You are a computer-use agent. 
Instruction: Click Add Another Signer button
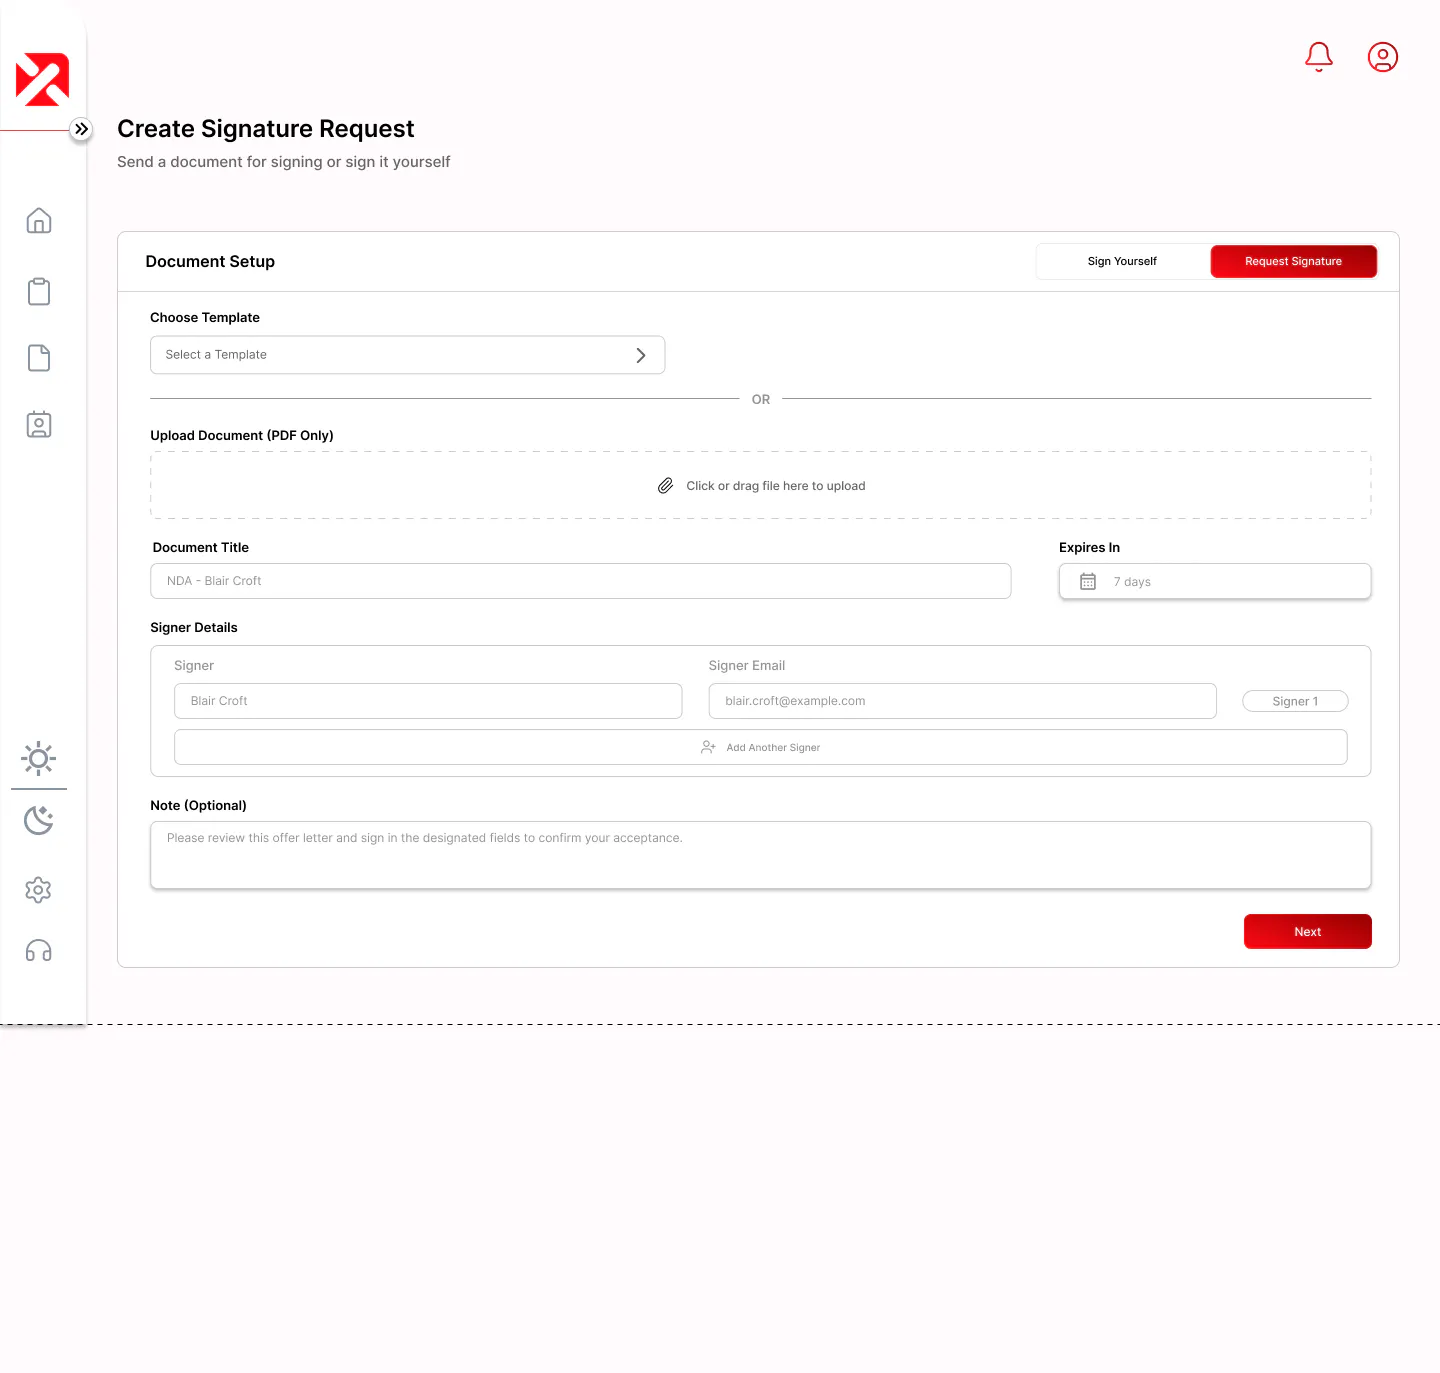[x=760, y=747]
